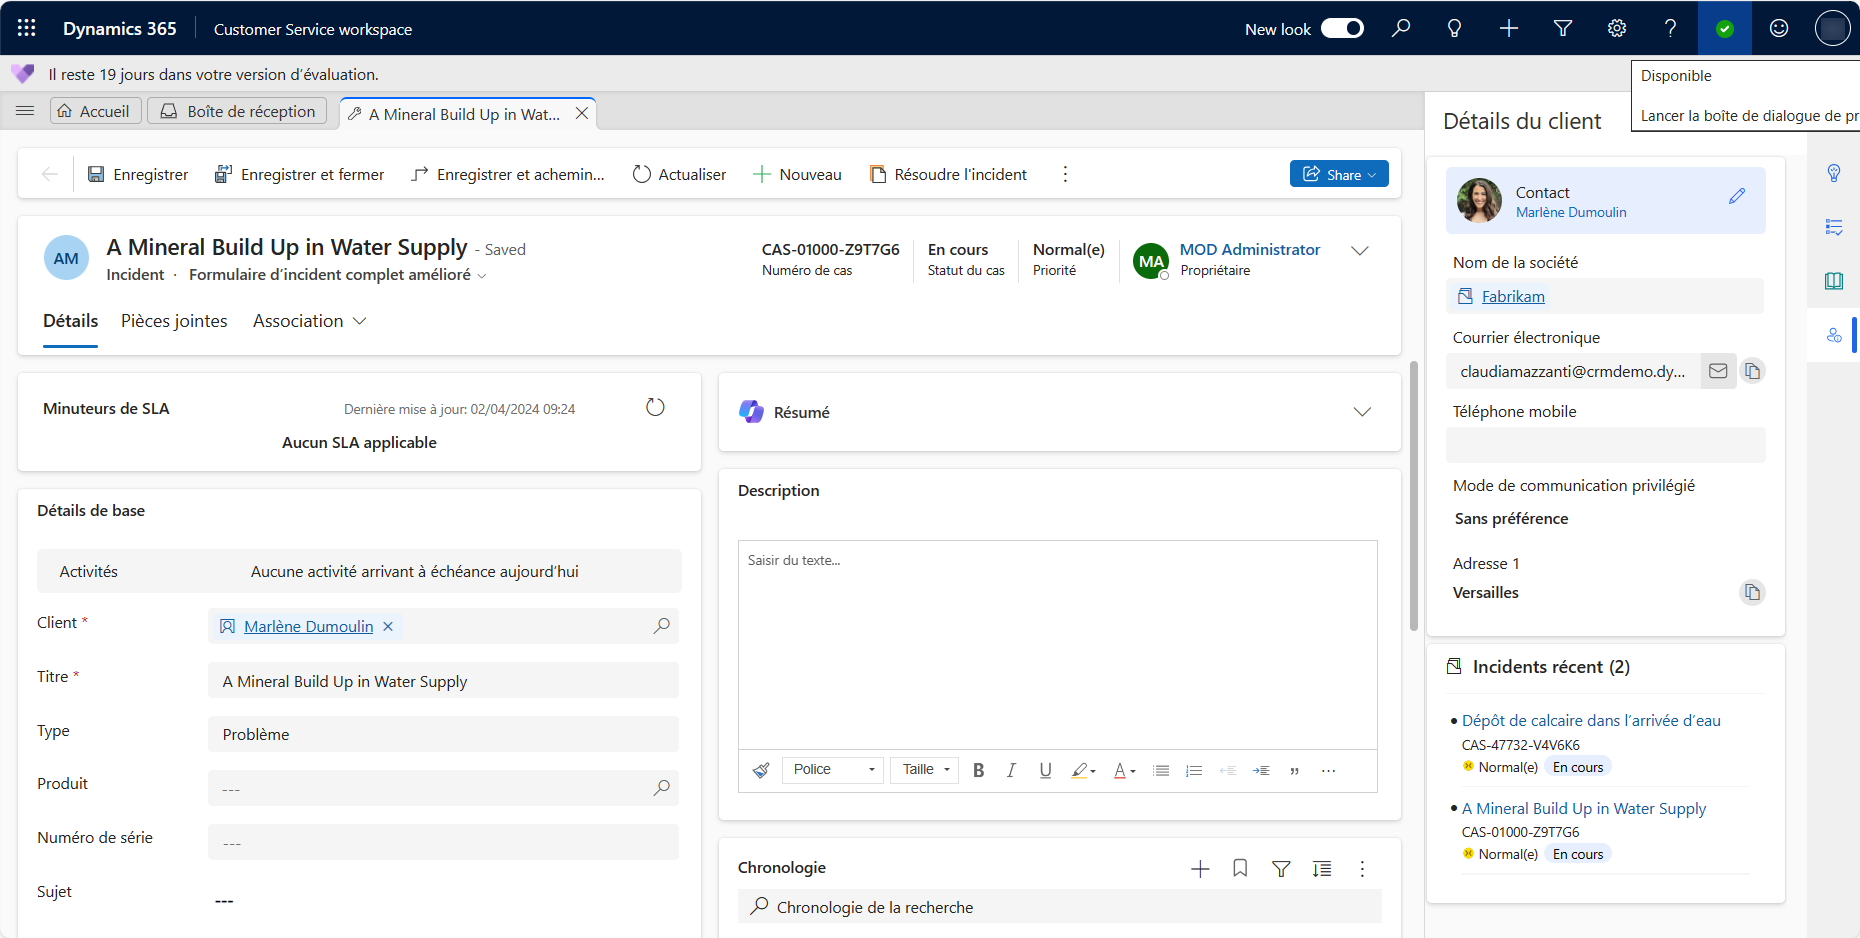Screen dimensions: 1860x938
Task: Open global search magnifier in top bar
Action: (x=1401, y=28)
